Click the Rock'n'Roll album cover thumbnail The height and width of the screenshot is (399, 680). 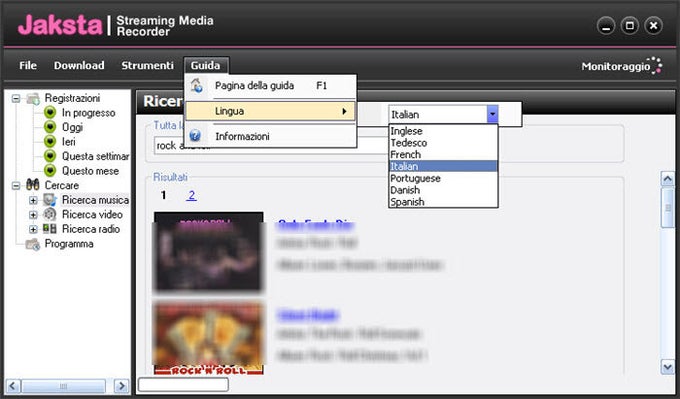209,338
